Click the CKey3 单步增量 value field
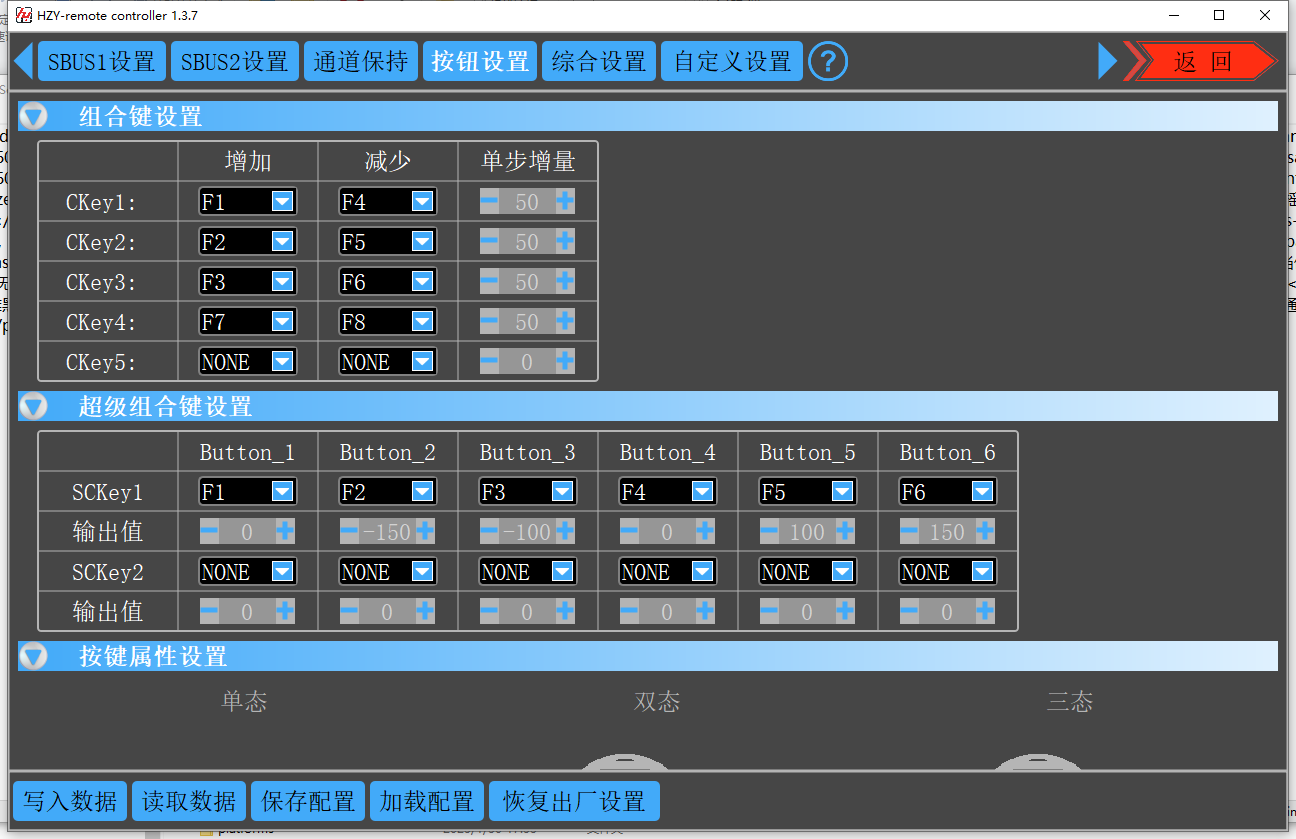The width and height of the screenshot is (1296, 839). [x=527, y=282]
